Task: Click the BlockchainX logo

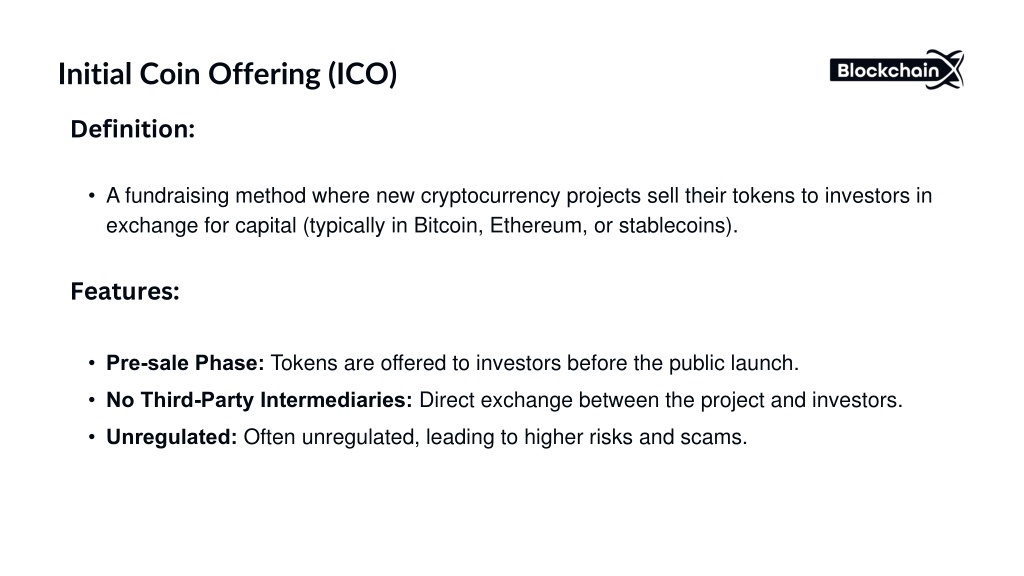Action: click(x=897, y=69)
